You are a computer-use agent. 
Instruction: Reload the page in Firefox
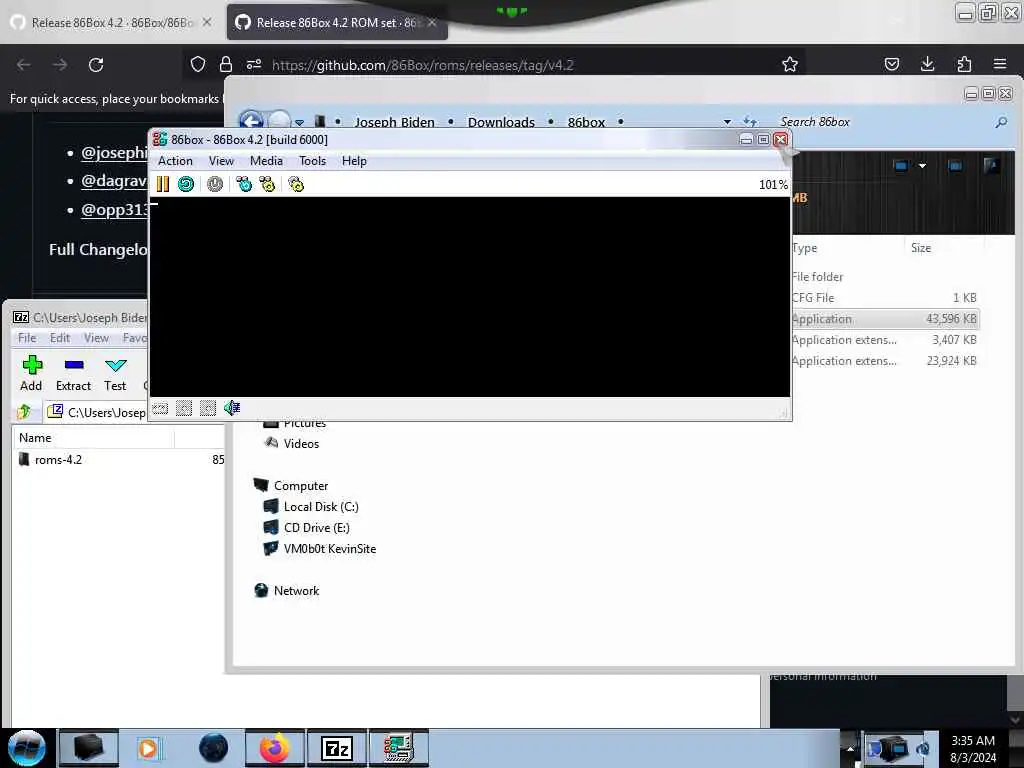coord(96,65)
